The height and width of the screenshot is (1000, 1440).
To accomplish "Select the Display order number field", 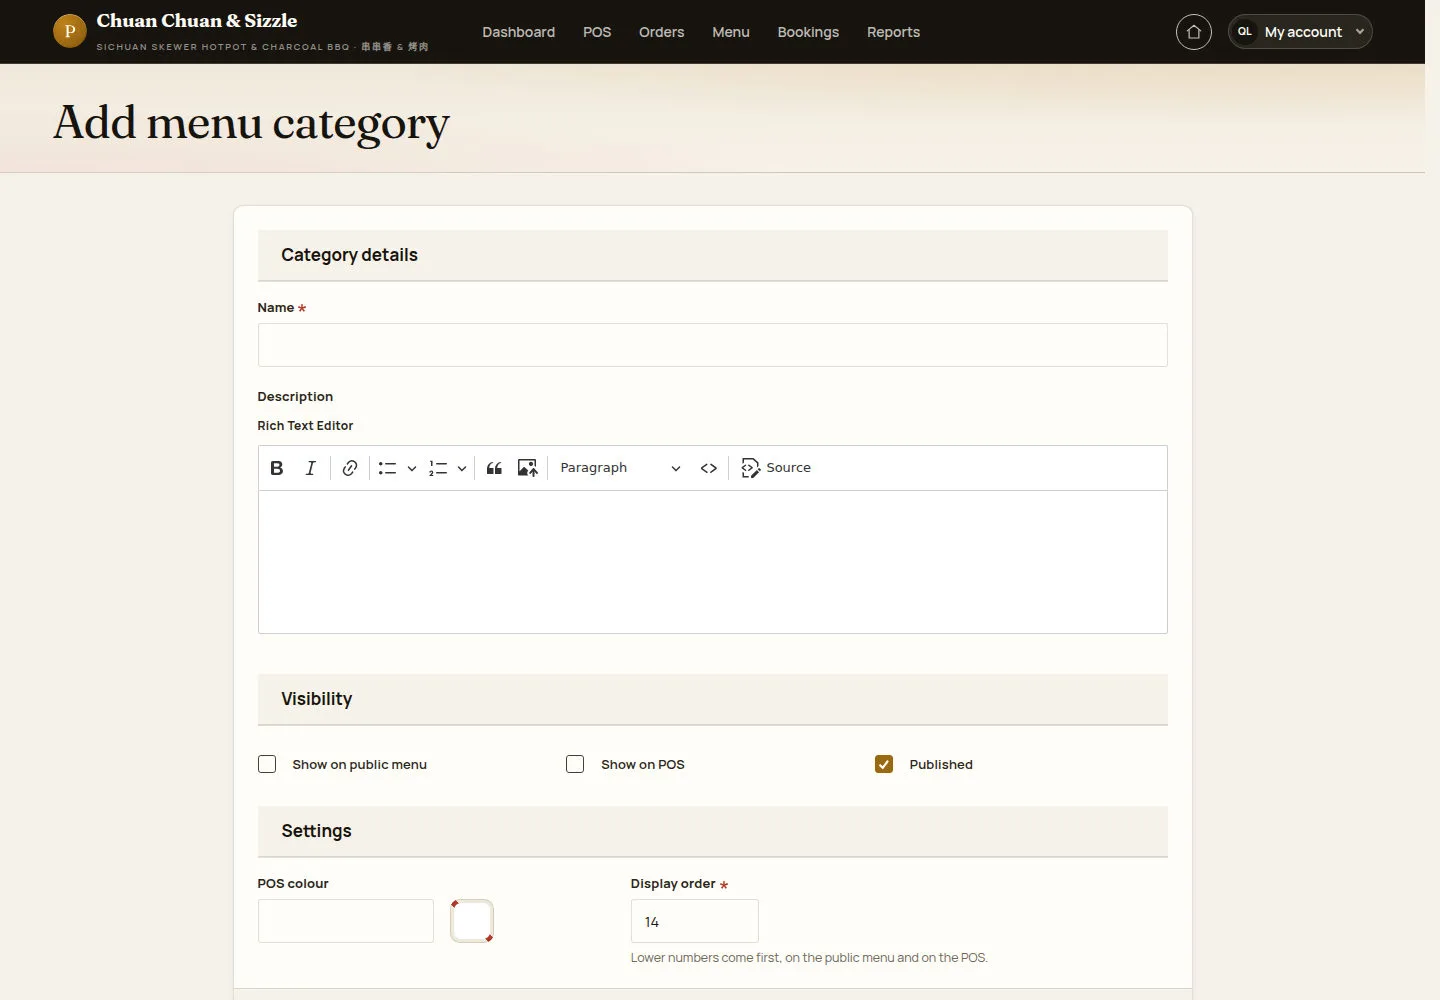I will tap(694, 921).
